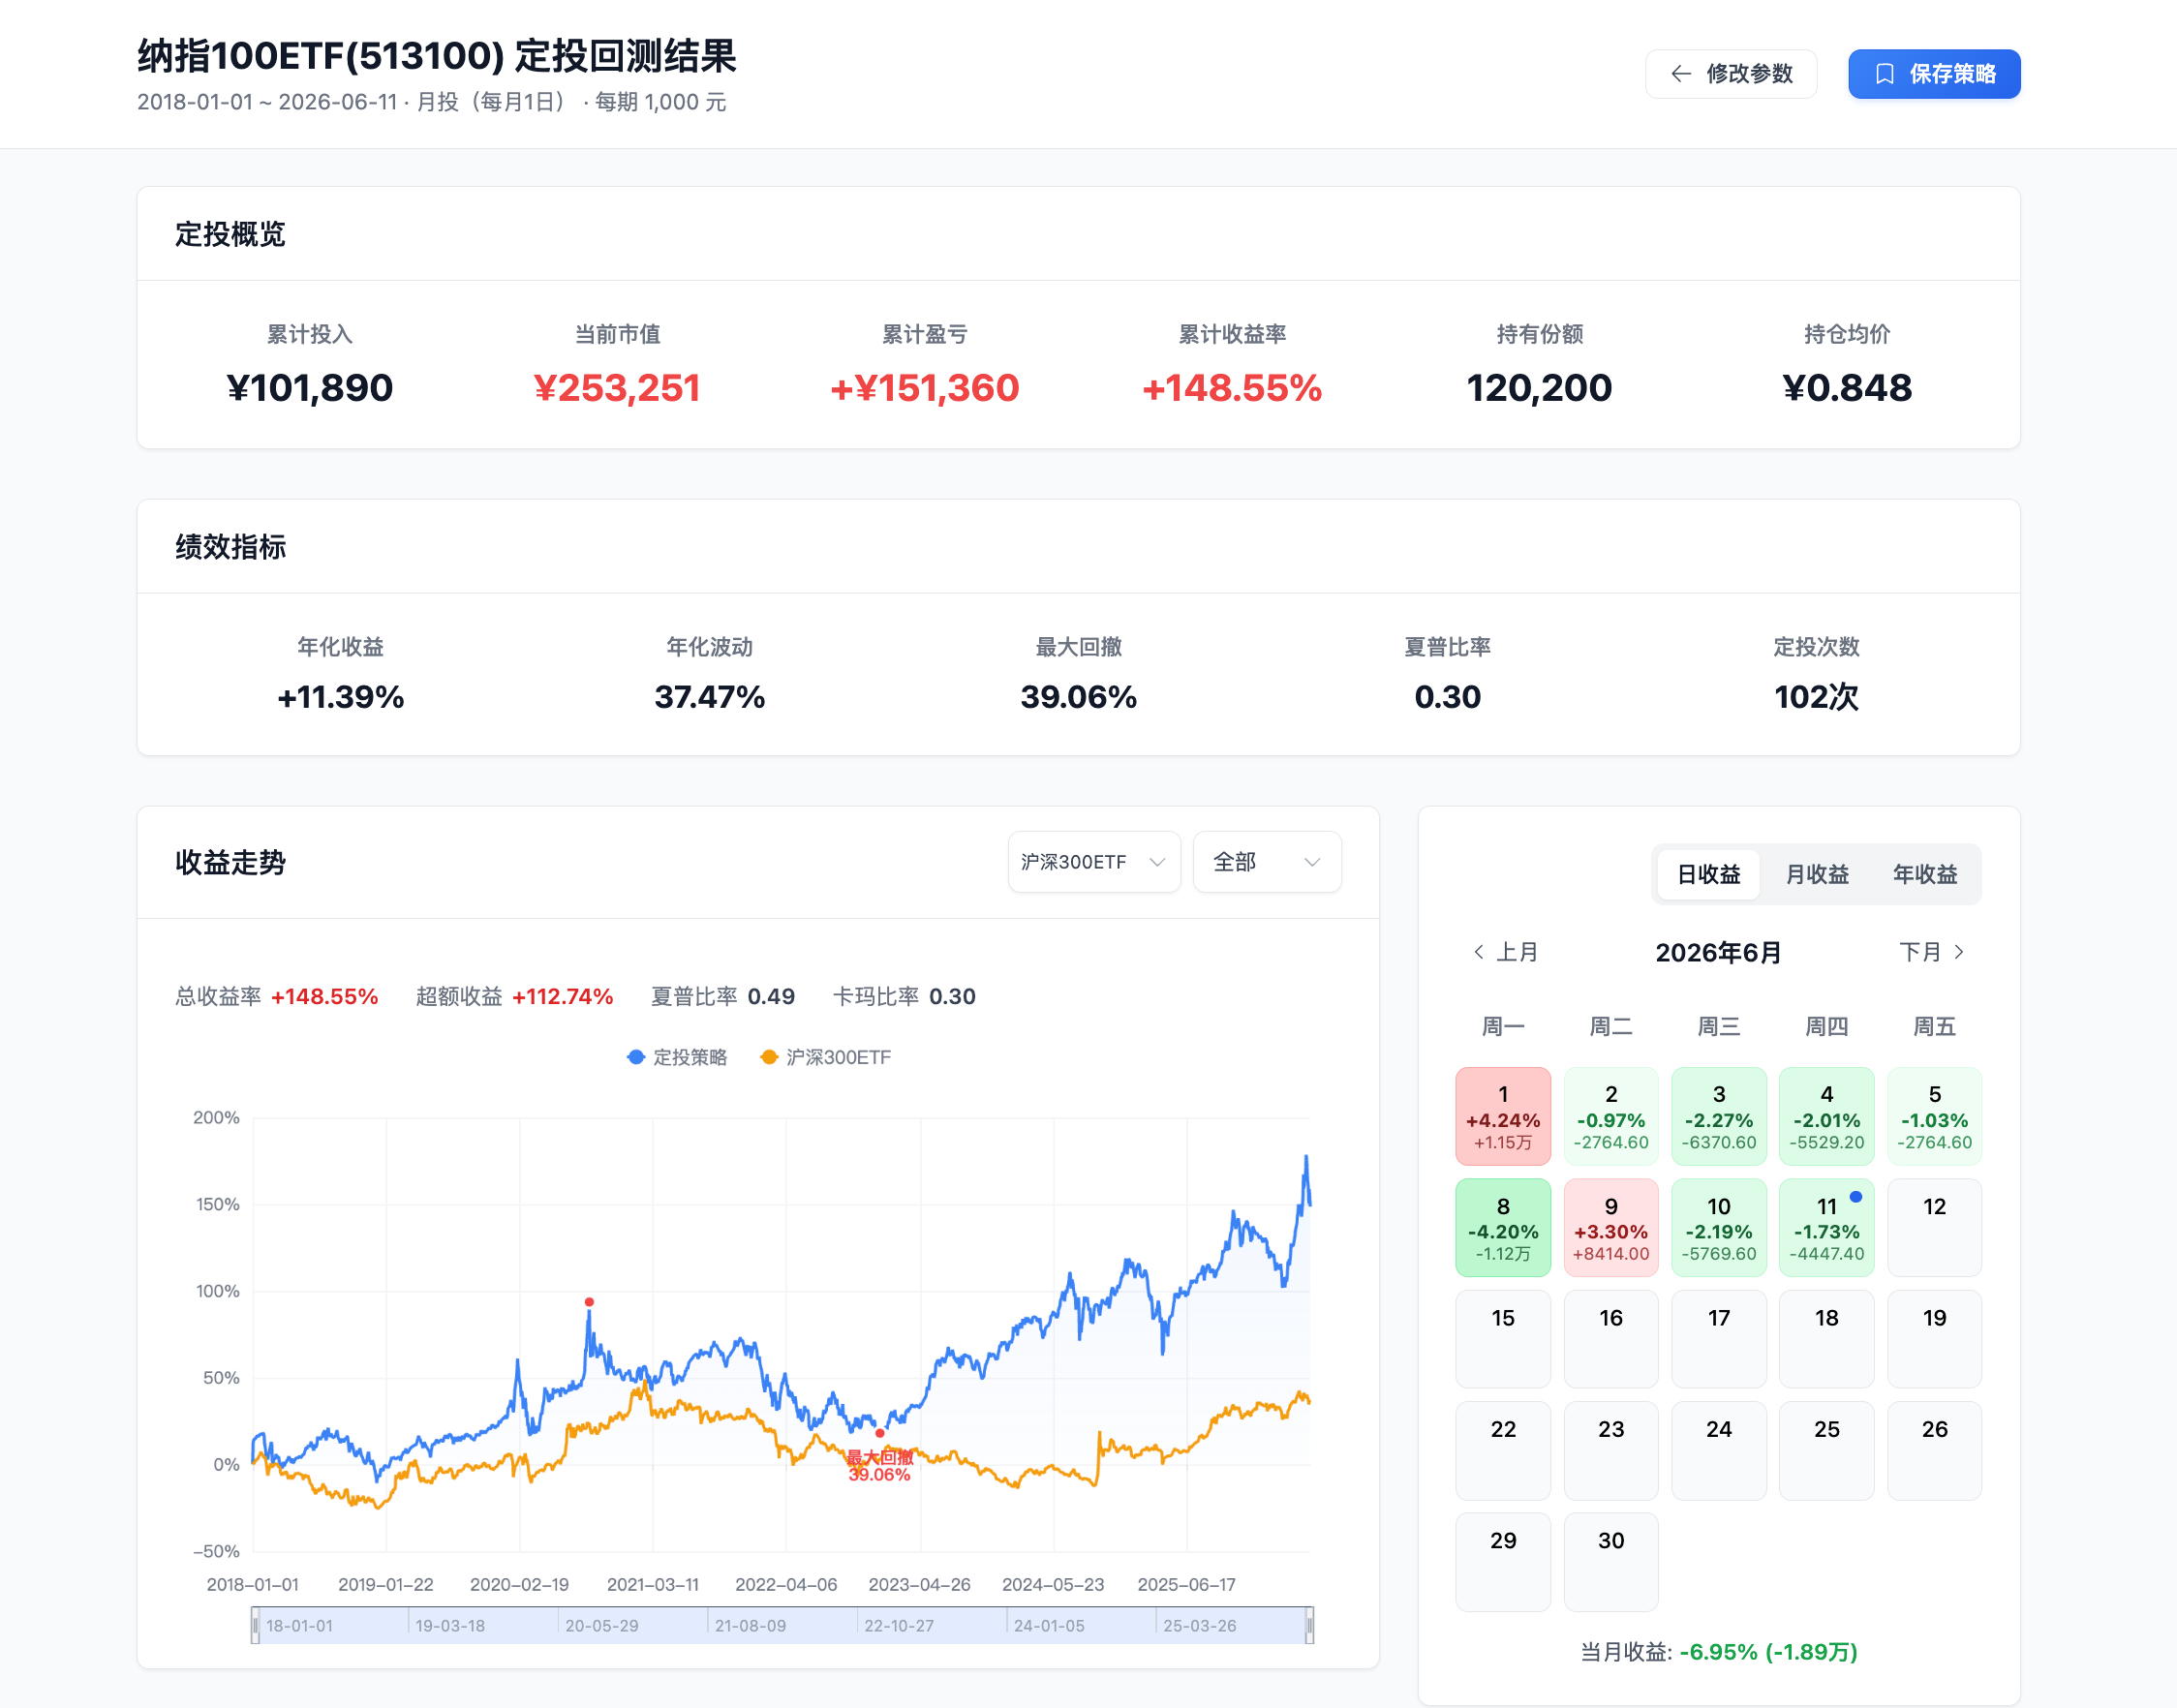Click the bookmark icon in 保存策略

(1884, 74)
